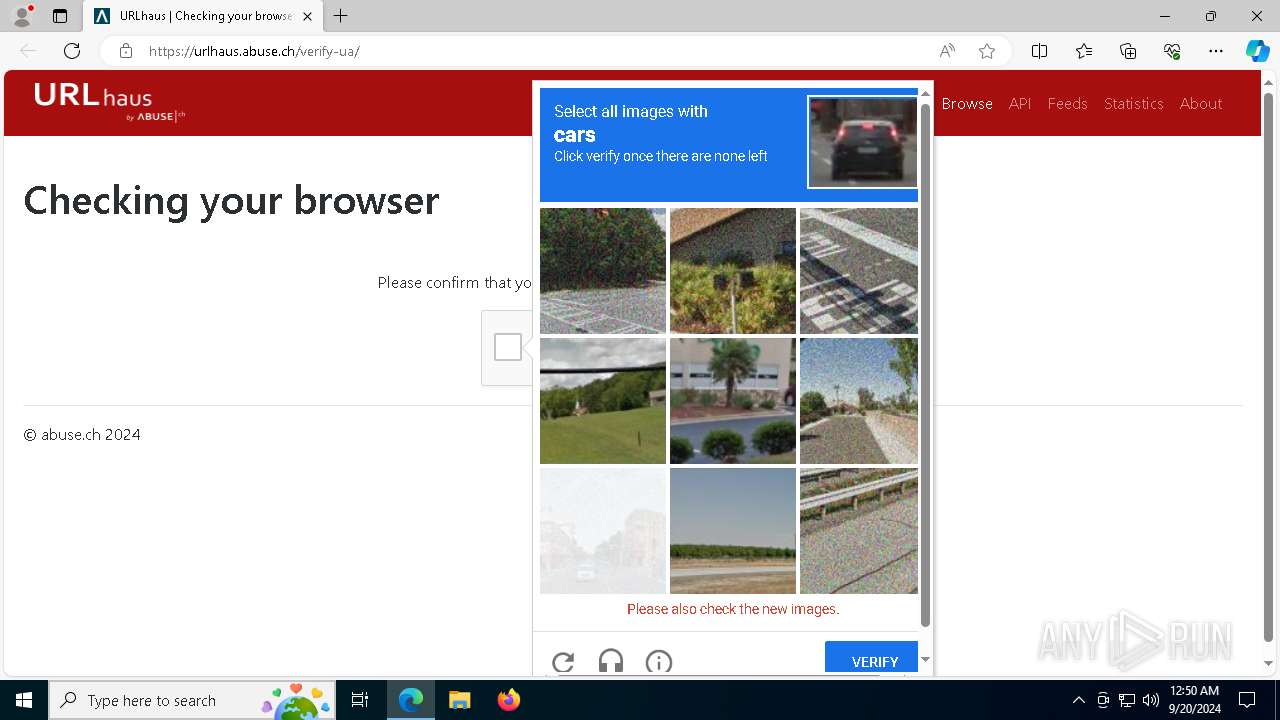Open Edge Settings and more menu

pyautogui.click(x=1216, y=51)
